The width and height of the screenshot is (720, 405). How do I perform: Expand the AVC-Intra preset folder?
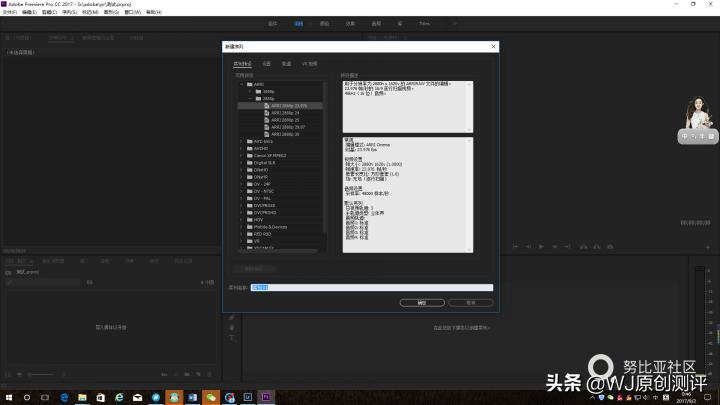click(x=241, y=141)
